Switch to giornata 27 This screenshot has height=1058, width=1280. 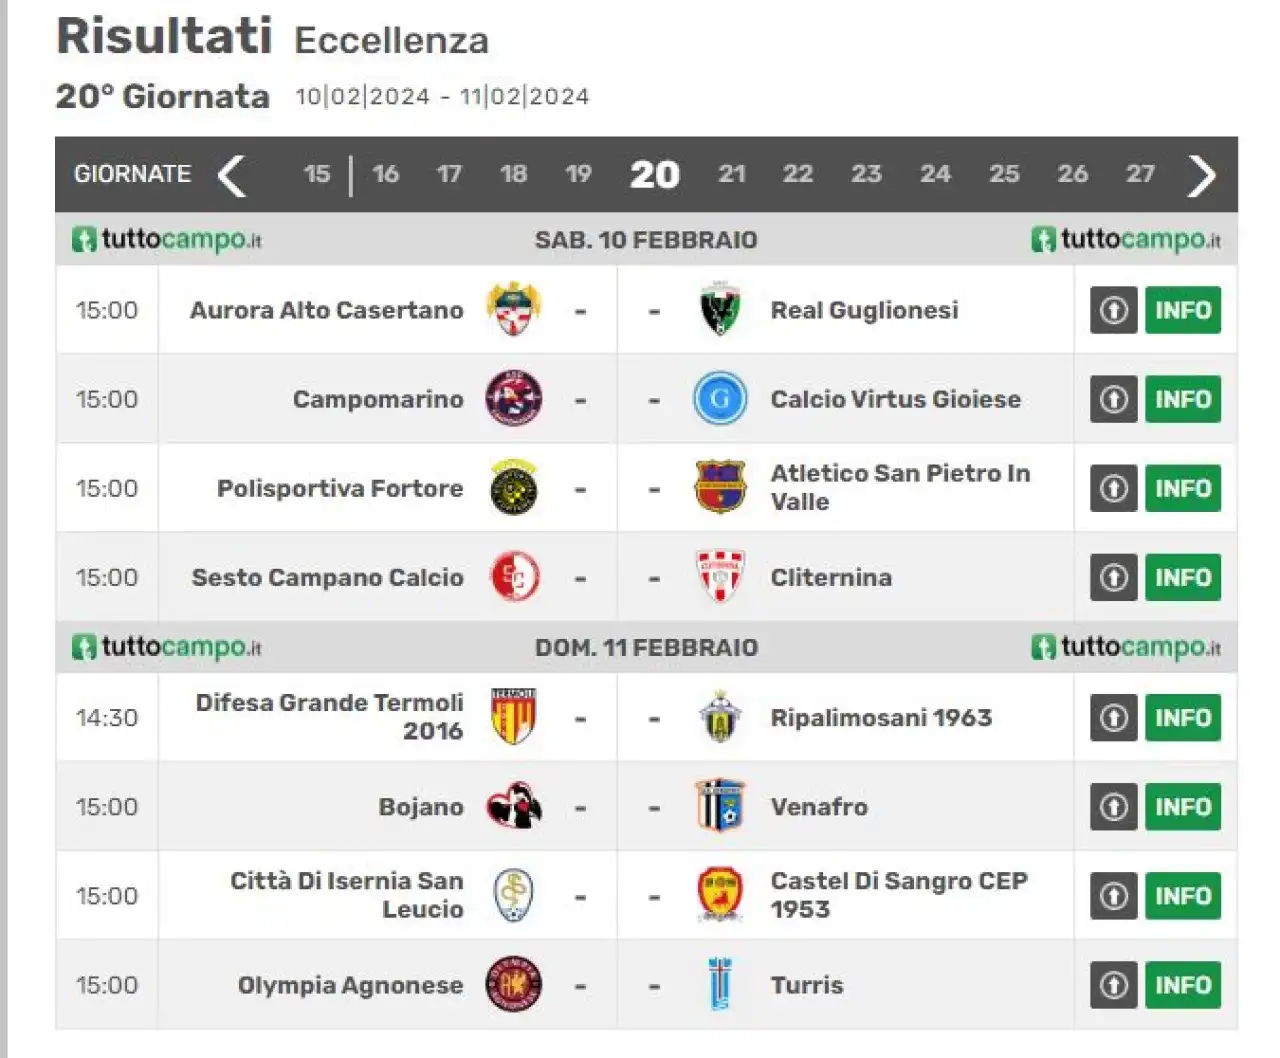coord(1140,174)
